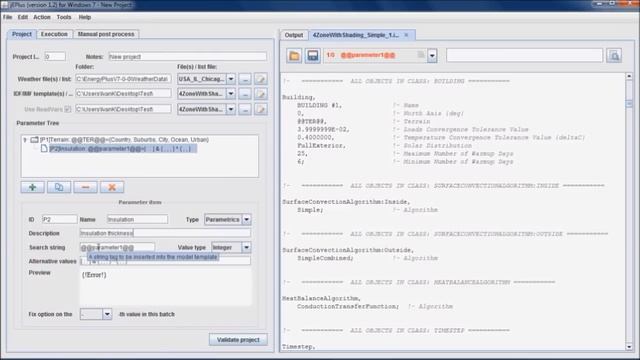640x360 pixels.
Task: Browse for the IDF template with the ... button
Action: point(245,94)
